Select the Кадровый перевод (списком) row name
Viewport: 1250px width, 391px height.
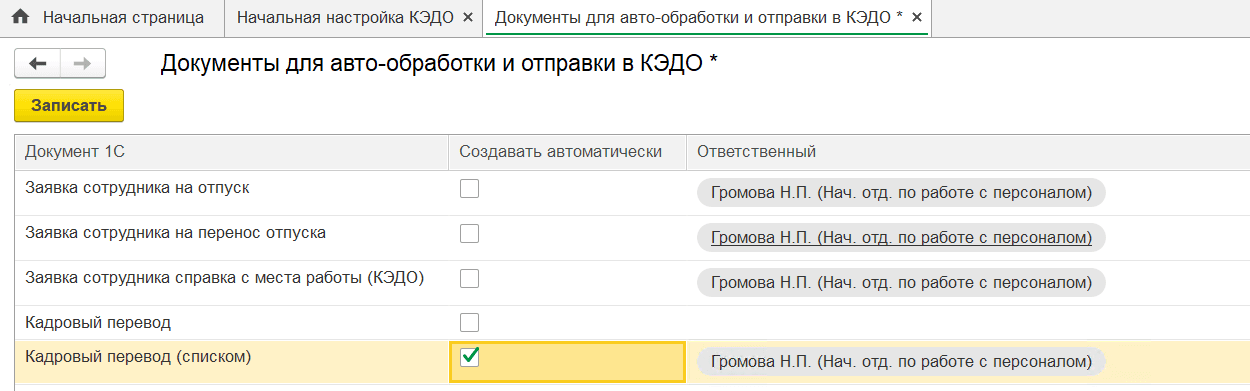click(x=138, y=356)
